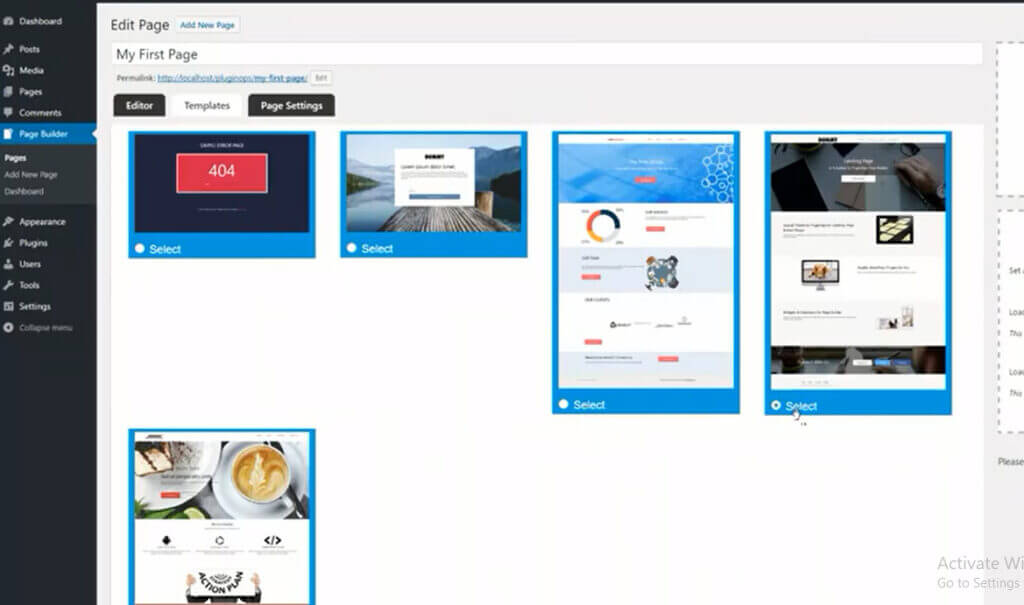Click the Appearance brush icon
Screen dimensions: 1024x605
8,221
